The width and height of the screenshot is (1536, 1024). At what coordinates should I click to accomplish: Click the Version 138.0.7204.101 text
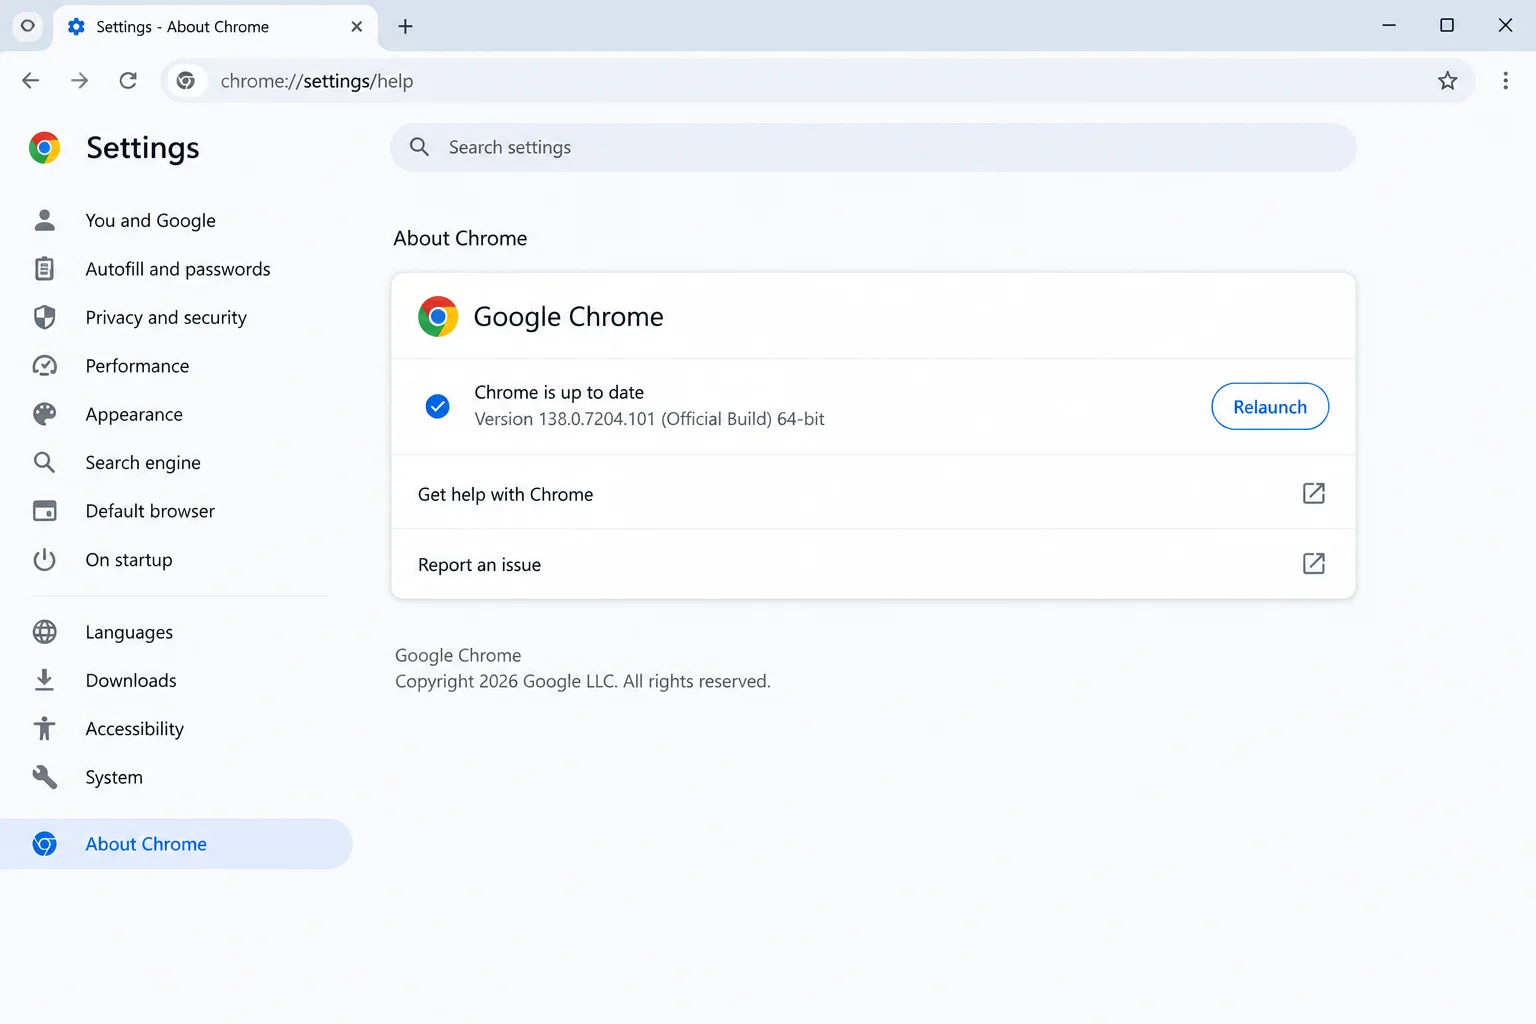click(649, 419)
